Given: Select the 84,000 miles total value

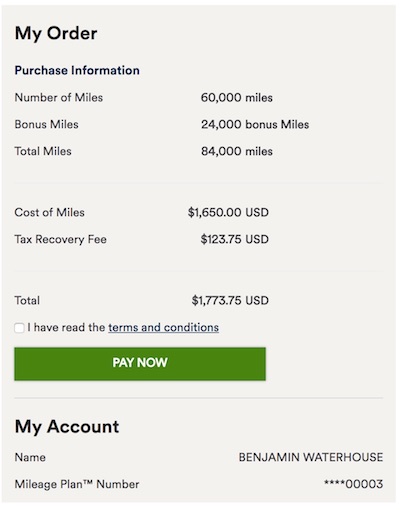Looking at the screenshot, I should tap(237, 151).
